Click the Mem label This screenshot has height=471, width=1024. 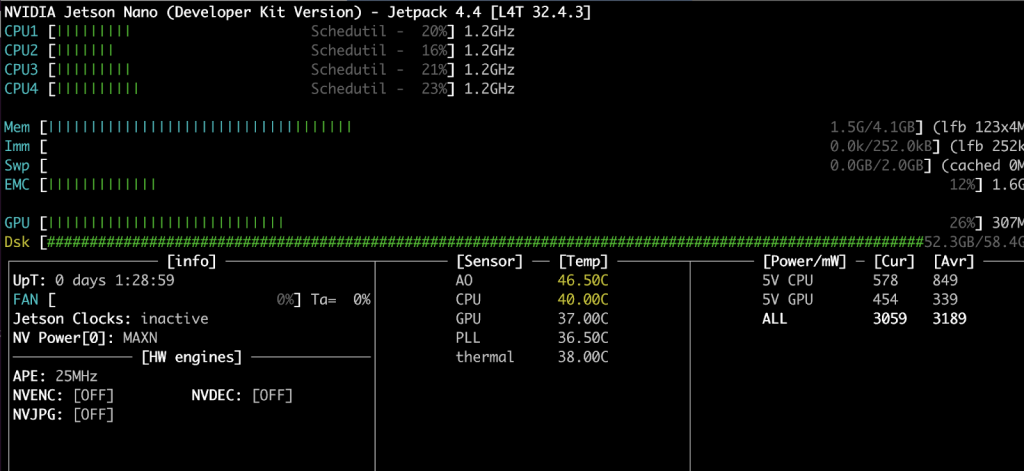click(x=17, y=127)
